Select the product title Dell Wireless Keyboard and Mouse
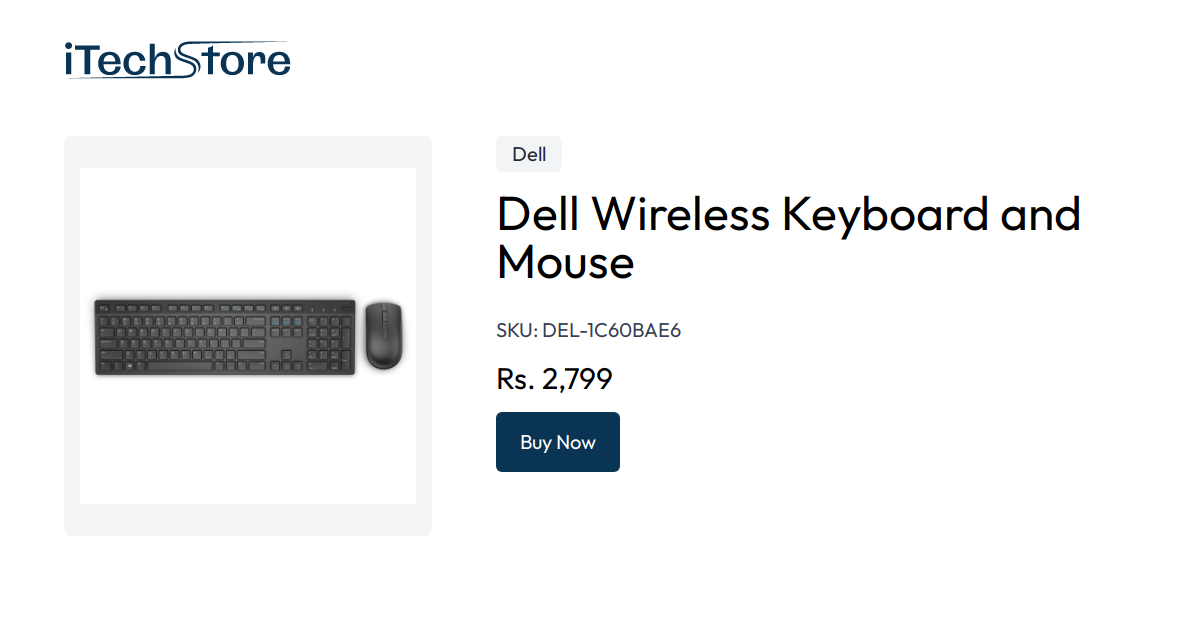 [x=788, y=238]
